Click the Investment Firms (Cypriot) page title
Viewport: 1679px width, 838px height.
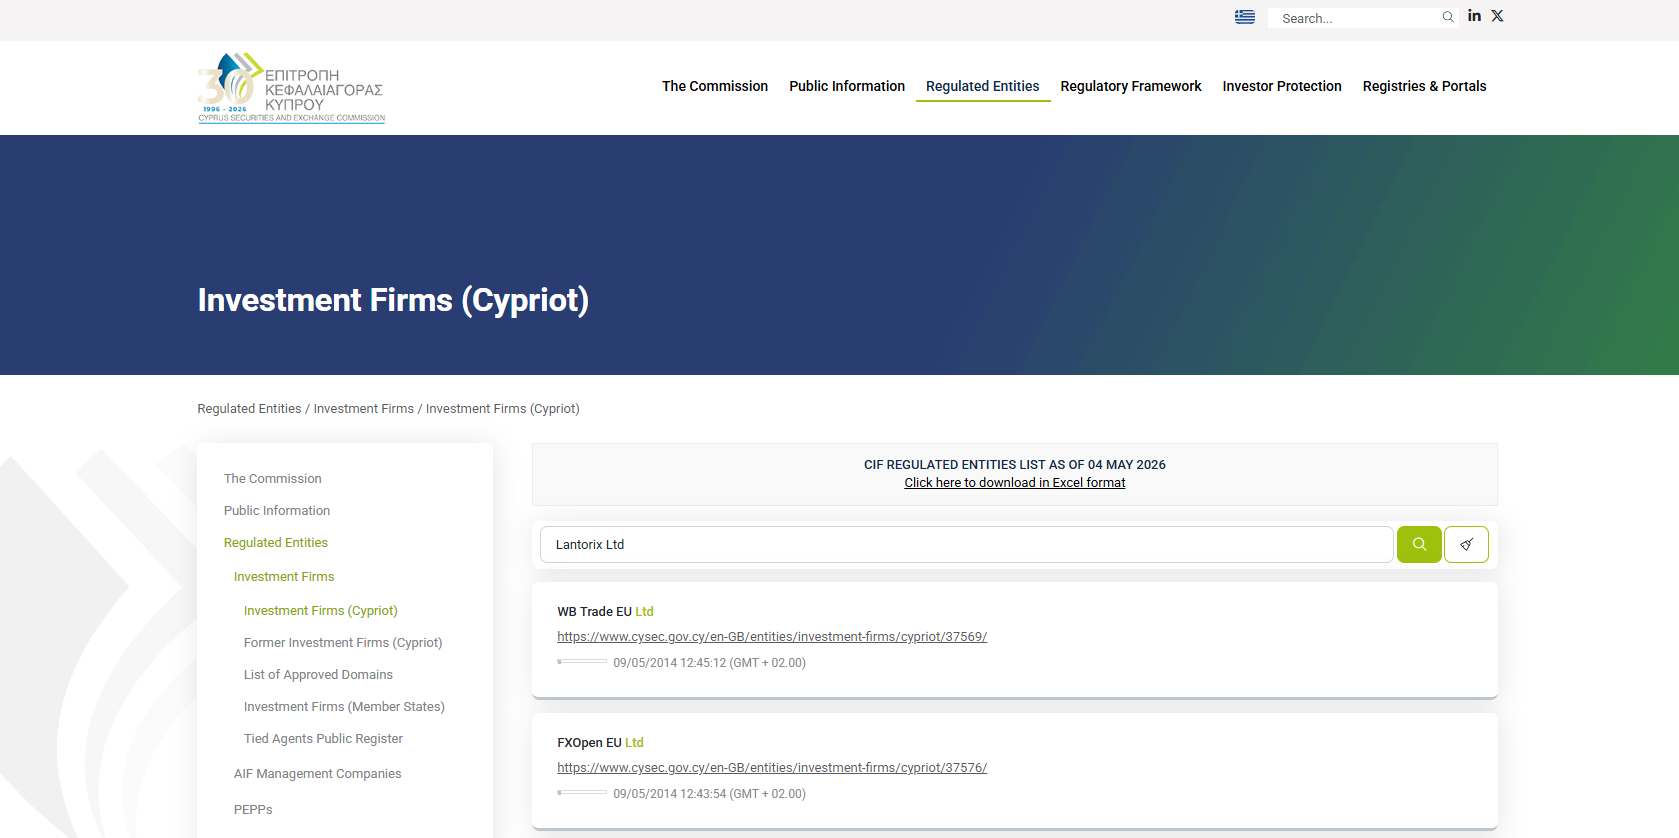[393, 300]
